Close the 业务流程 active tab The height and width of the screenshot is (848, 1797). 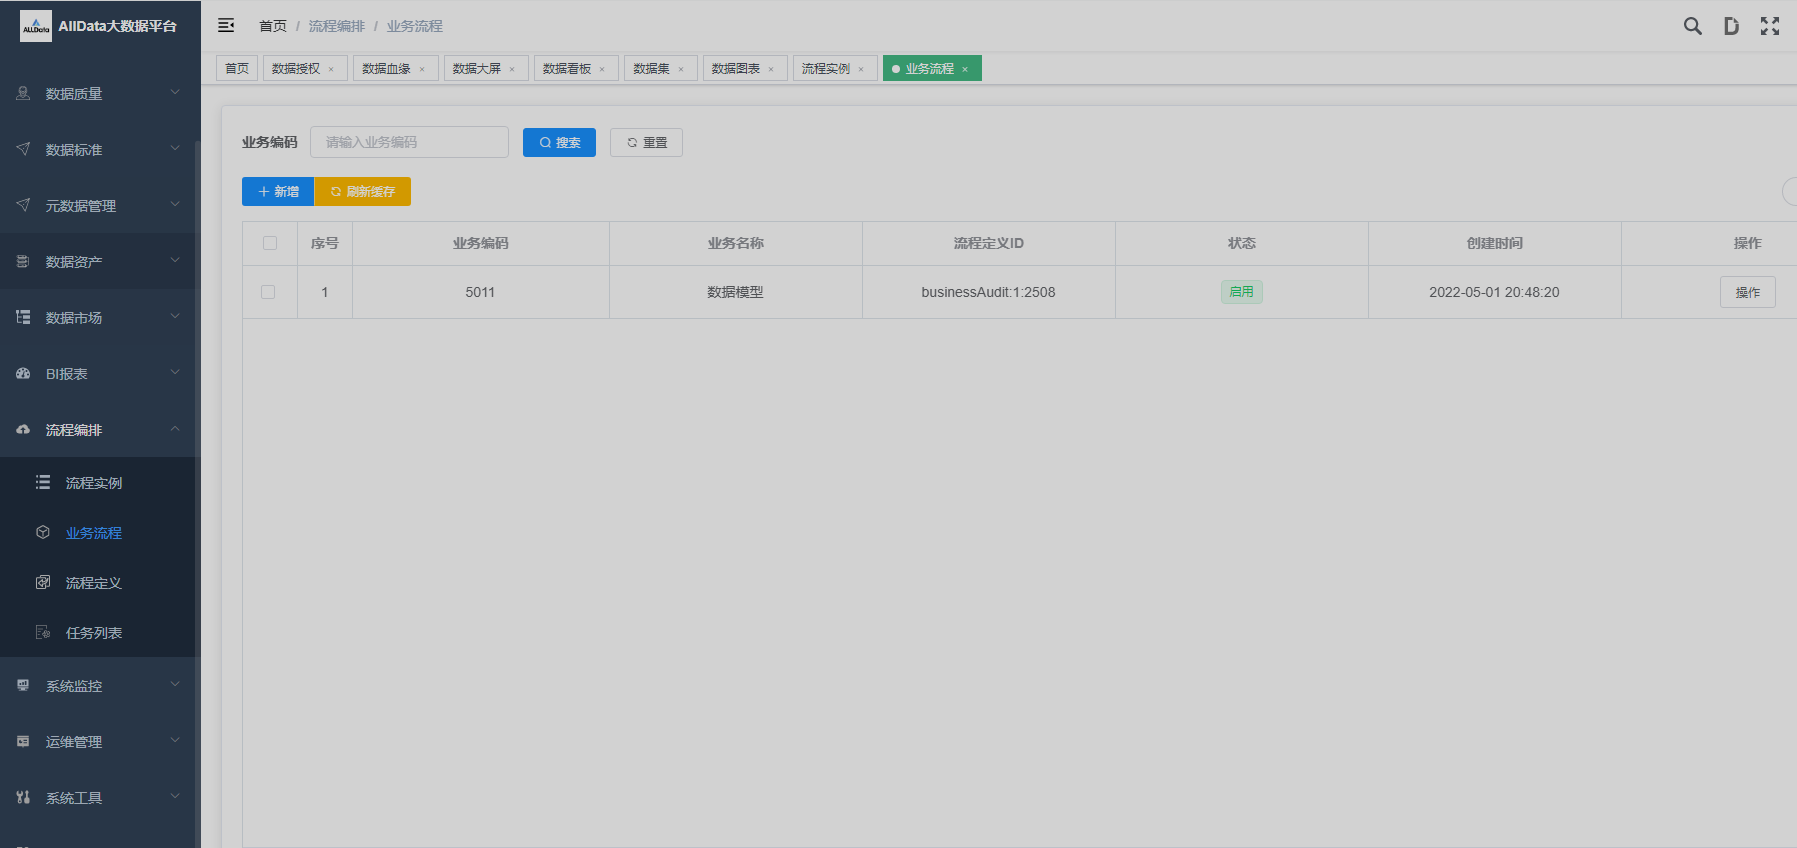pyautogui.click(x=965, y=69)
